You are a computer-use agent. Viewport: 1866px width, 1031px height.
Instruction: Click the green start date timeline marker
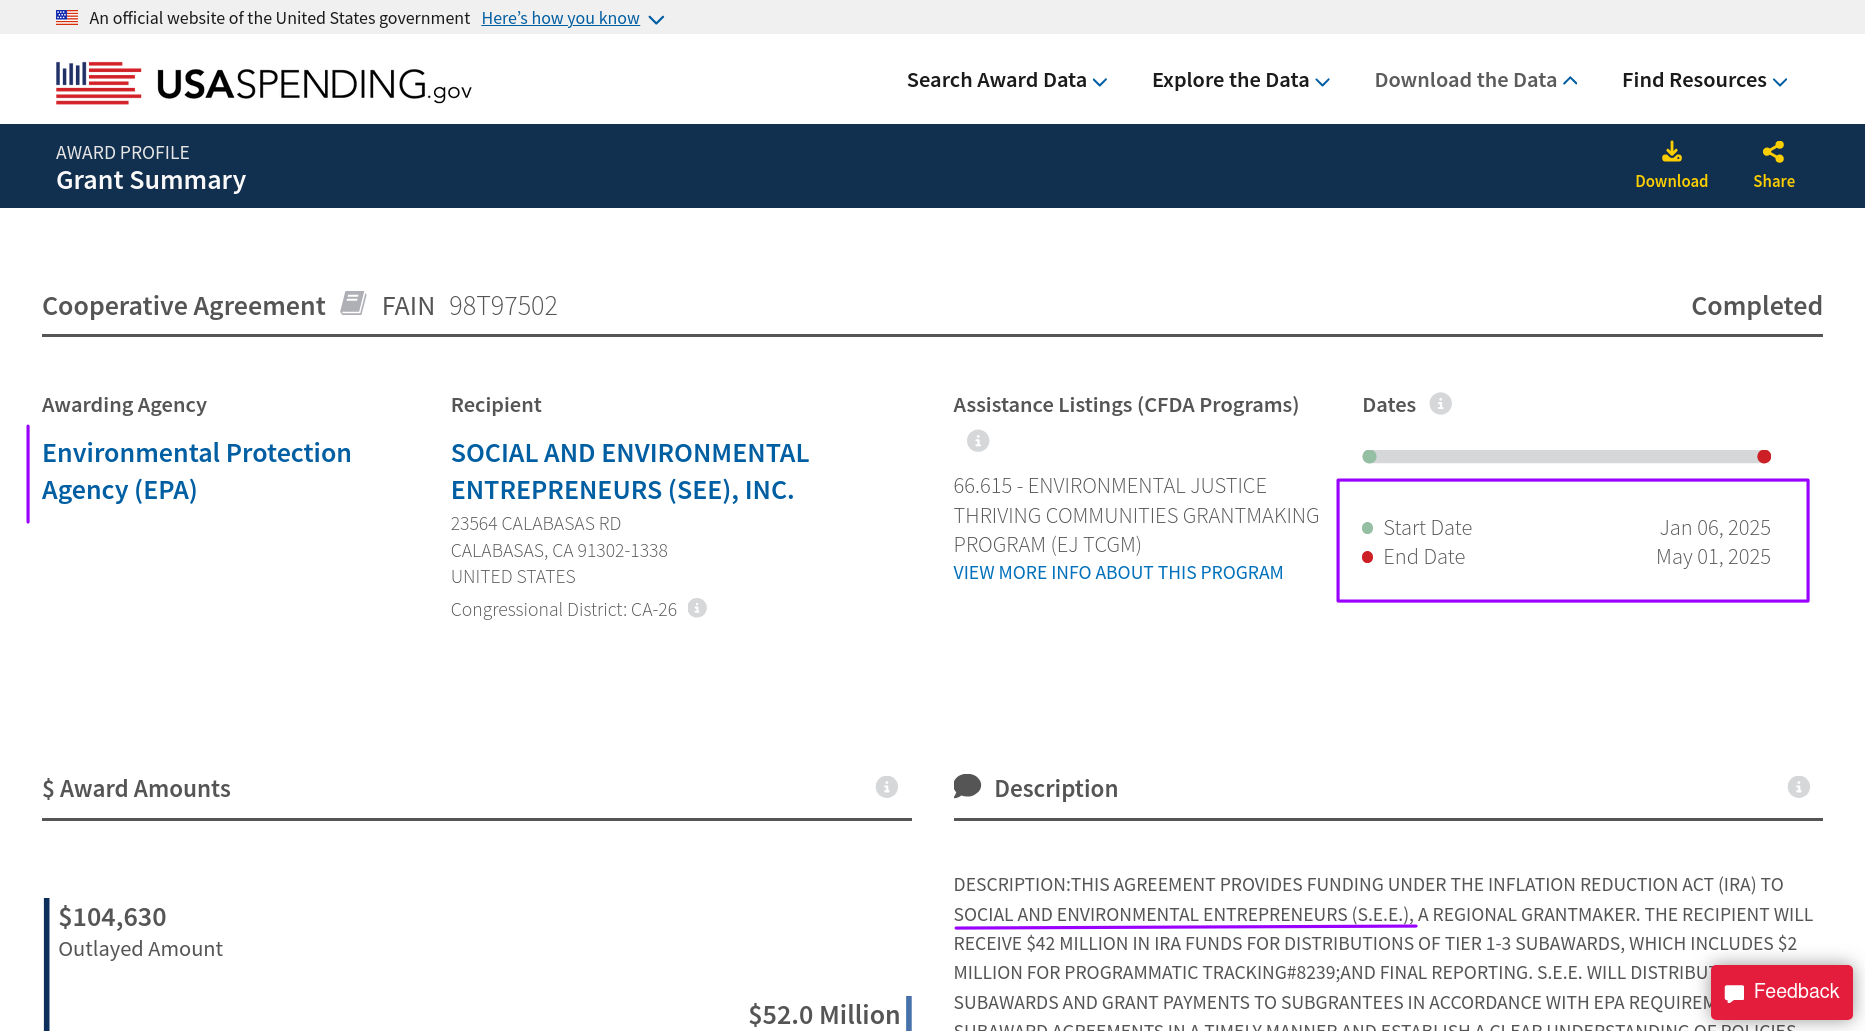1369,457
